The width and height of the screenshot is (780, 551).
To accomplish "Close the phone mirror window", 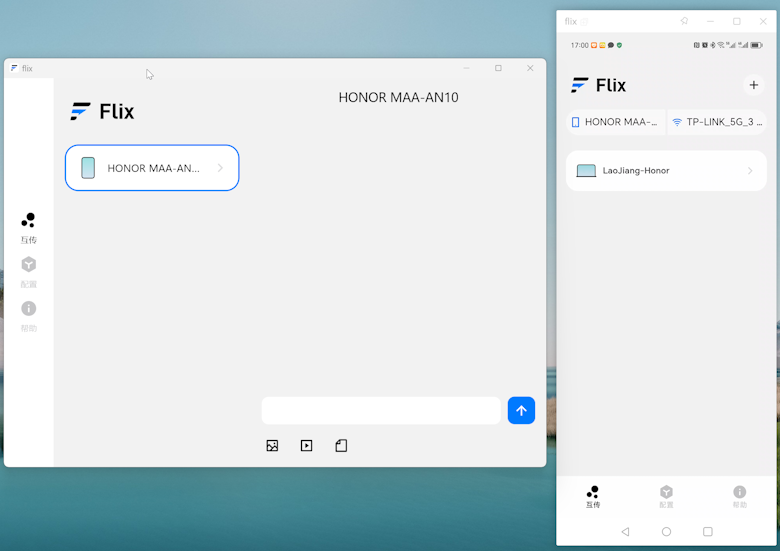I will coord(763,21).
